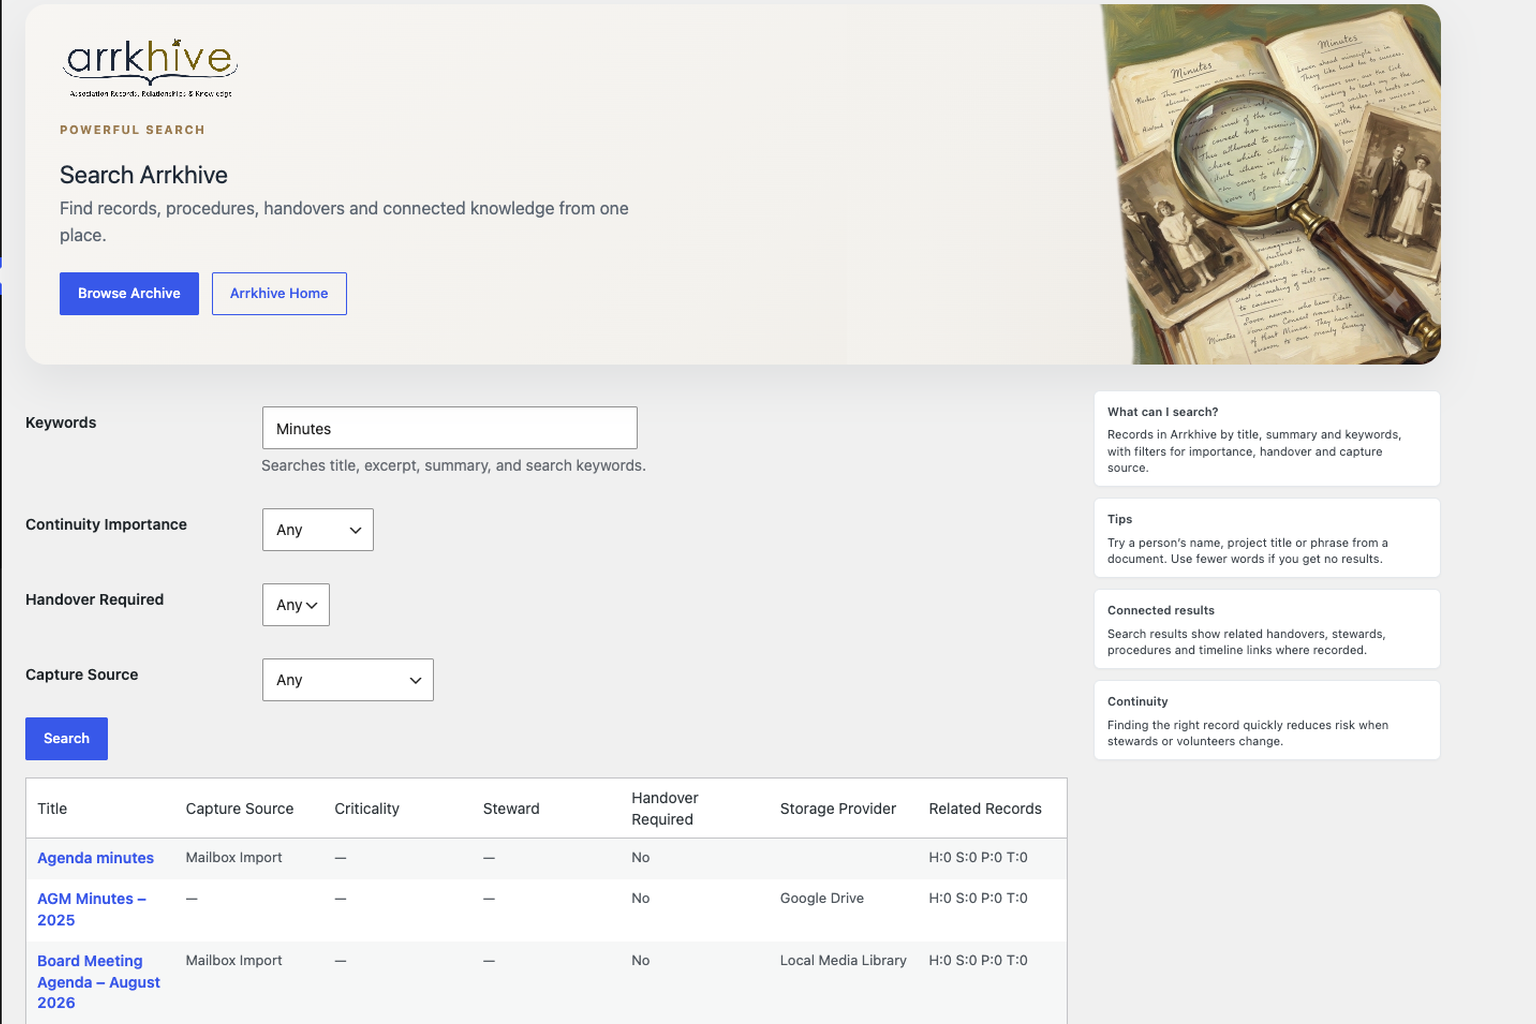
Task: Click the Arrkhive logo
Action: pos(150,68)
